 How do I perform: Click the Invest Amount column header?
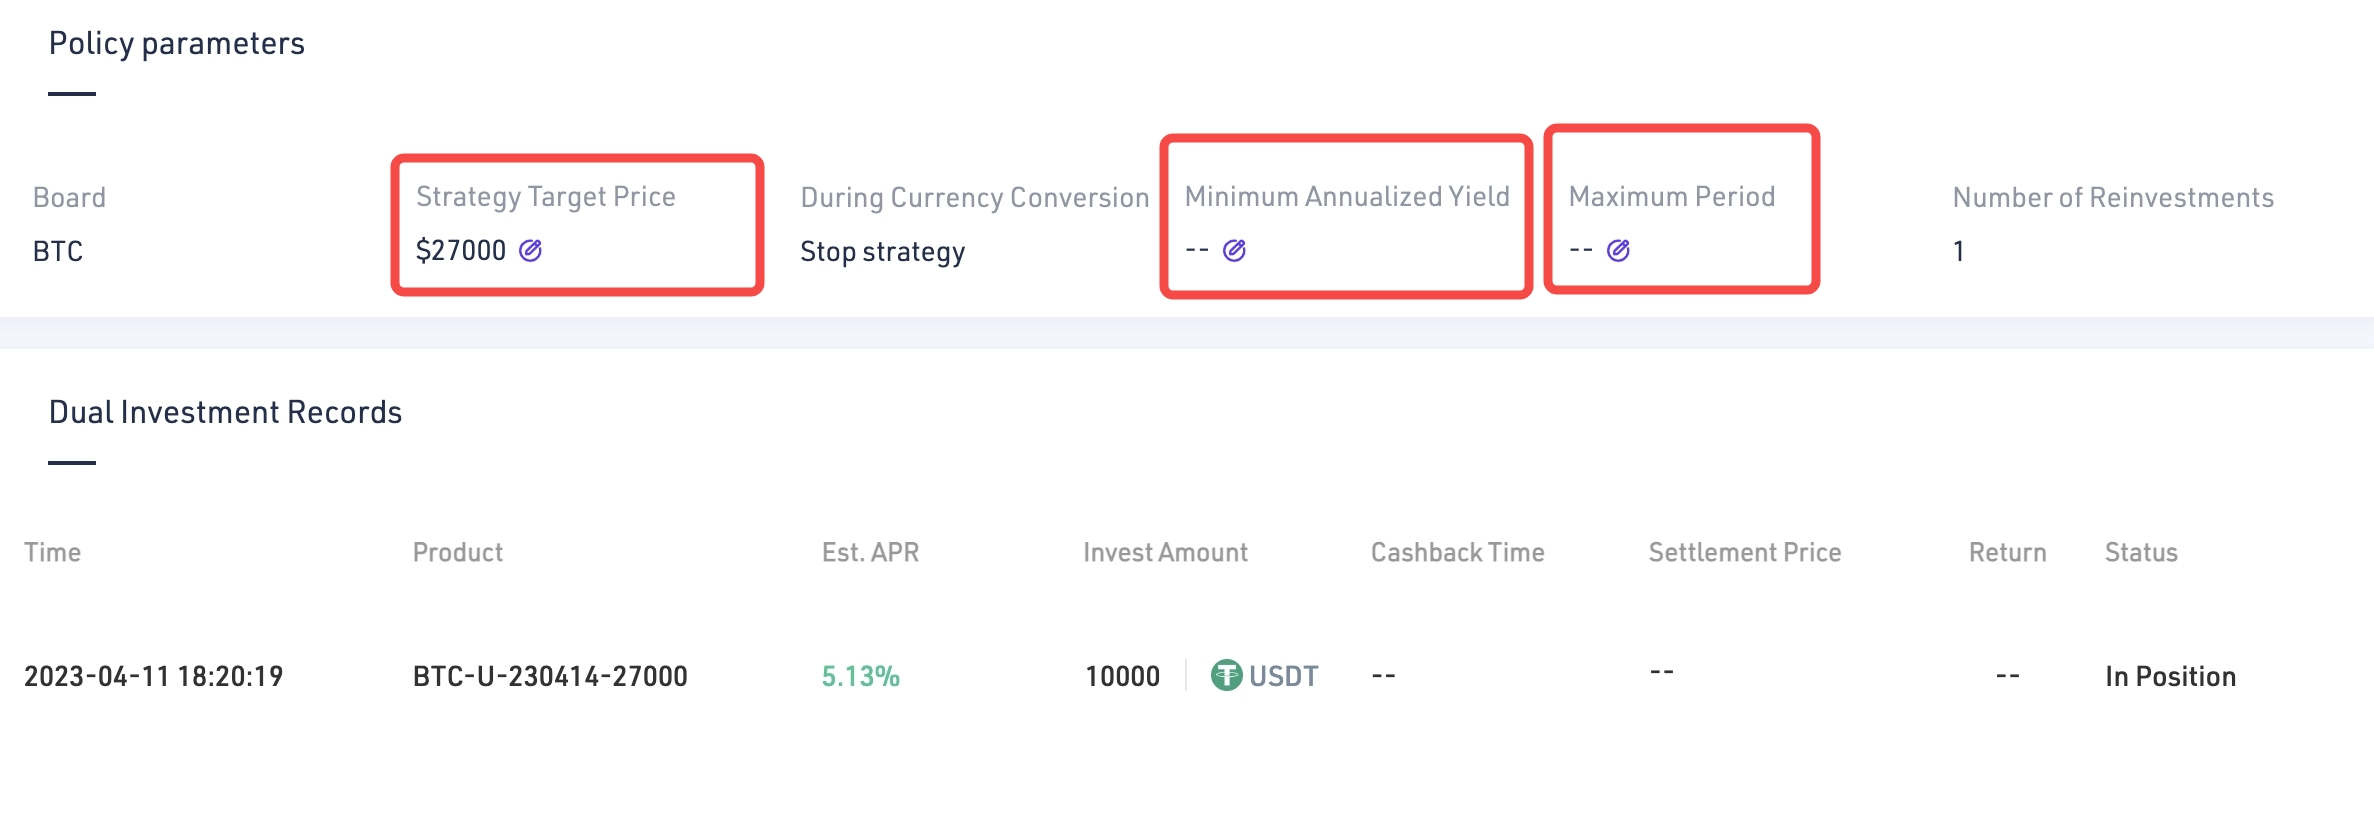coord(1165,552)
